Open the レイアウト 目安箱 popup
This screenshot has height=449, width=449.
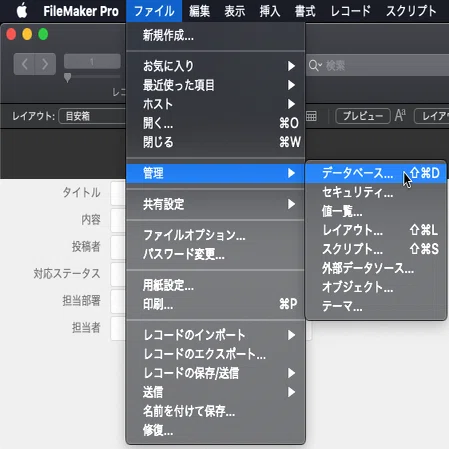pyautogui.click(x=92, y=116)
